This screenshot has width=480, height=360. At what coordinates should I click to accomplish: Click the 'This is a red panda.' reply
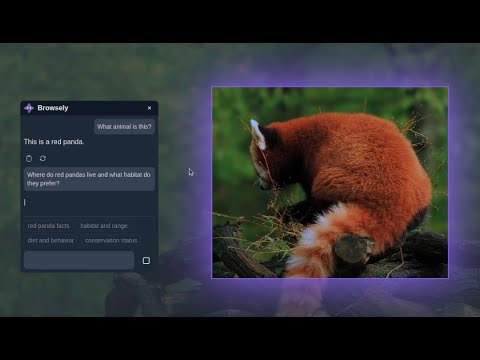pyautogui.click(x=54, y=142)
